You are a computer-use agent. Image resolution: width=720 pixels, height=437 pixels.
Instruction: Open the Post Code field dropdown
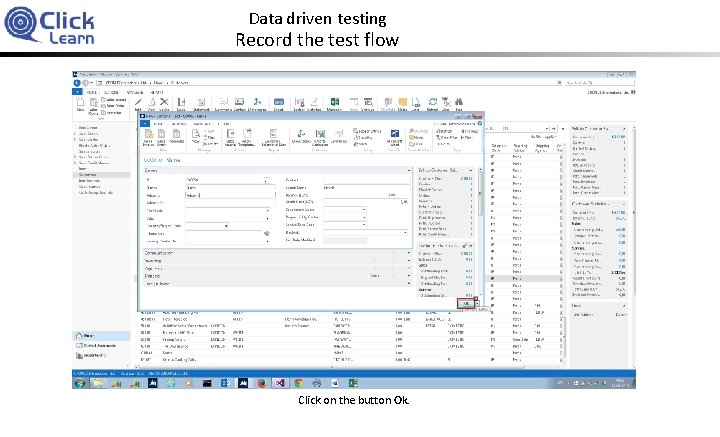[x=268, y=211]
